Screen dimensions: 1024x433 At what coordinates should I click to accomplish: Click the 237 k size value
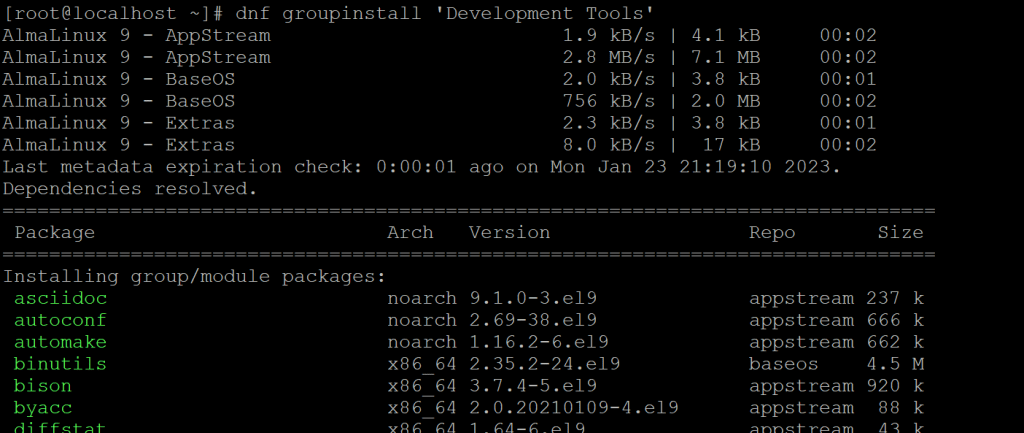(895, 298)
